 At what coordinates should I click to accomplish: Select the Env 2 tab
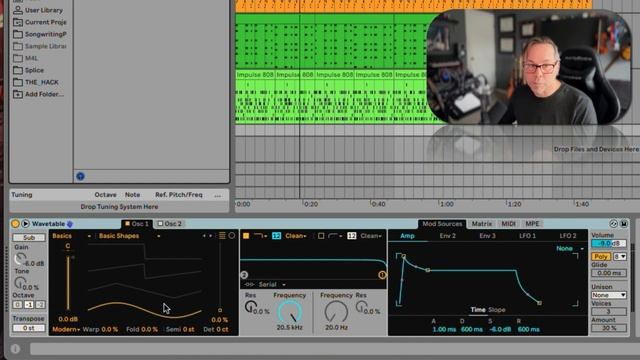click(447, 236)
